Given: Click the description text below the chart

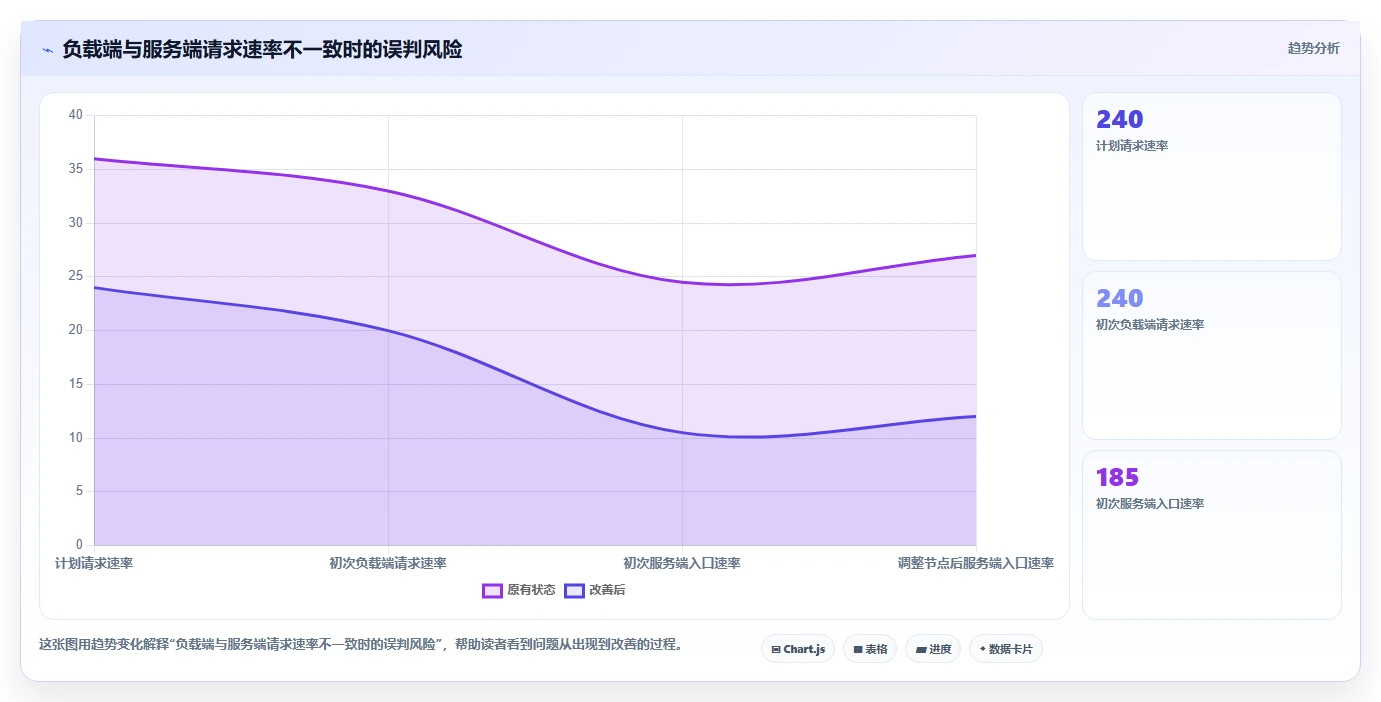Looking at the screenshot, I should pos(364,645).
